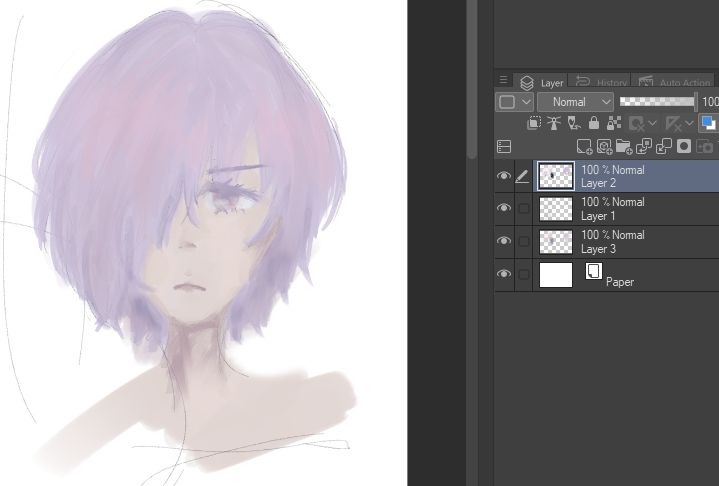
Task: Tick the selection checkbox of Layer 3
Action: (523, 242)
